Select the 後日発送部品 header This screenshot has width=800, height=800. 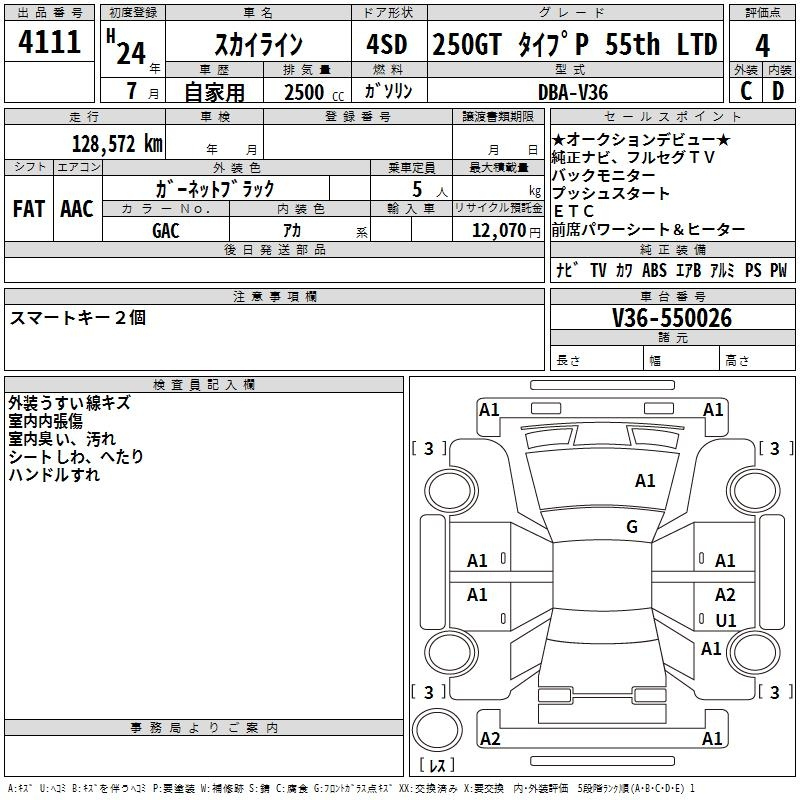click(274, 249)
